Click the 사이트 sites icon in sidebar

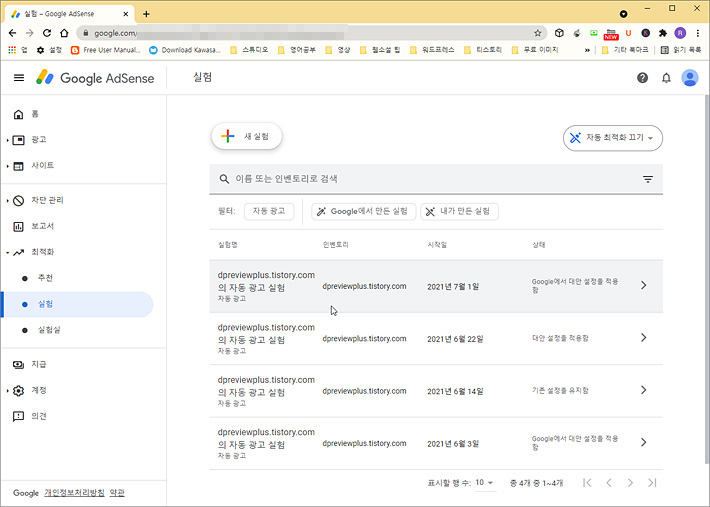coord(18,166)
